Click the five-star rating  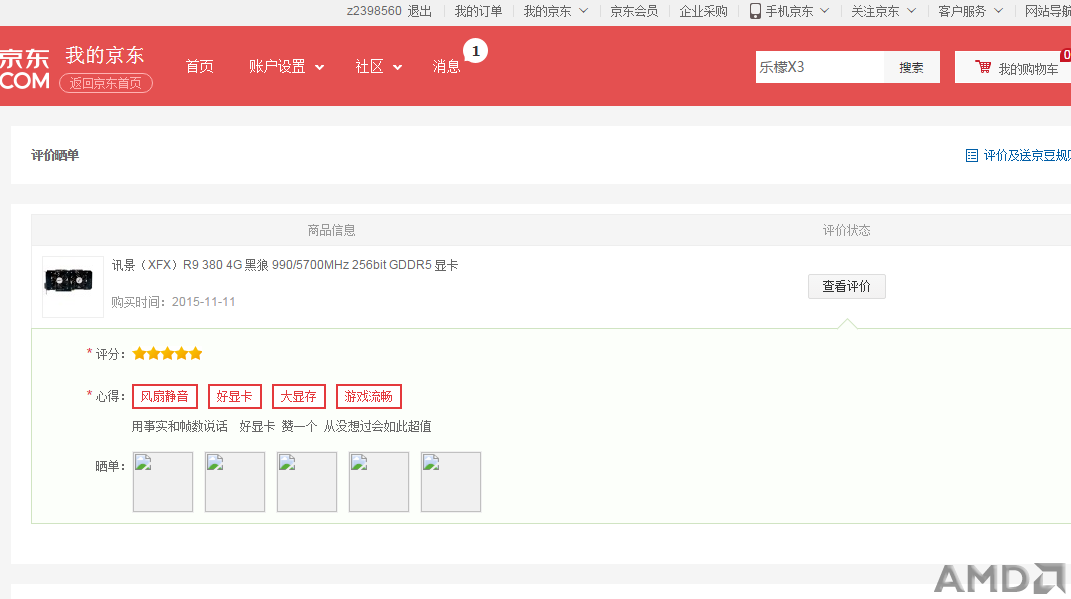tap(167, 354)
